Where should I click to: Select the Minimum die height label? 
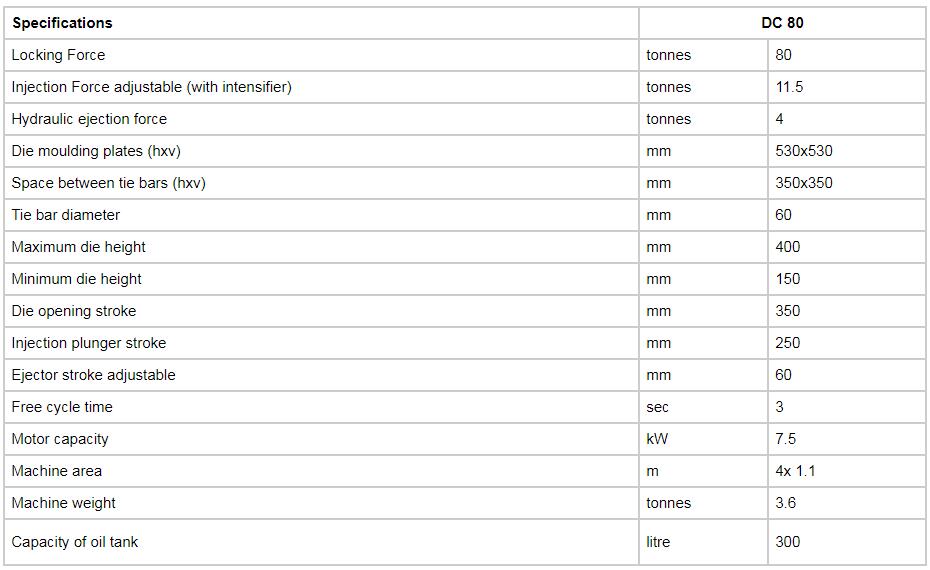point(77,279)
